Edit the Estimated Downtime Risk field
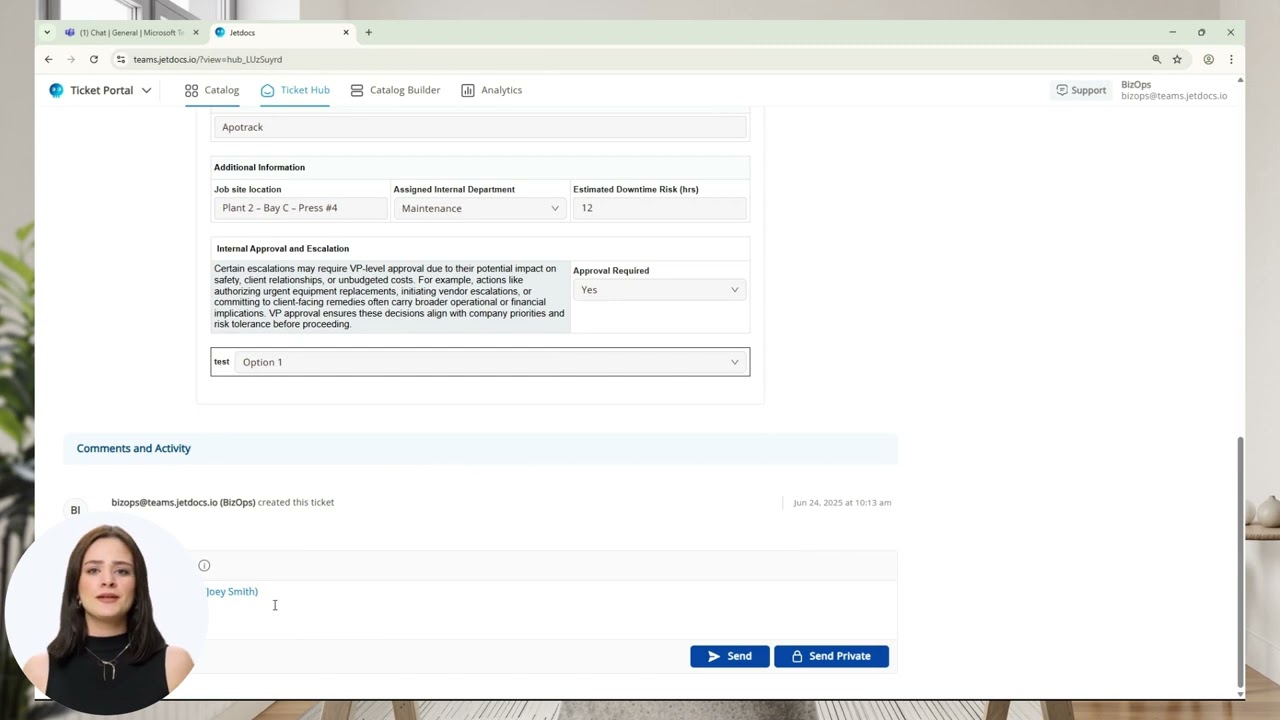 (x=659, y=208)
